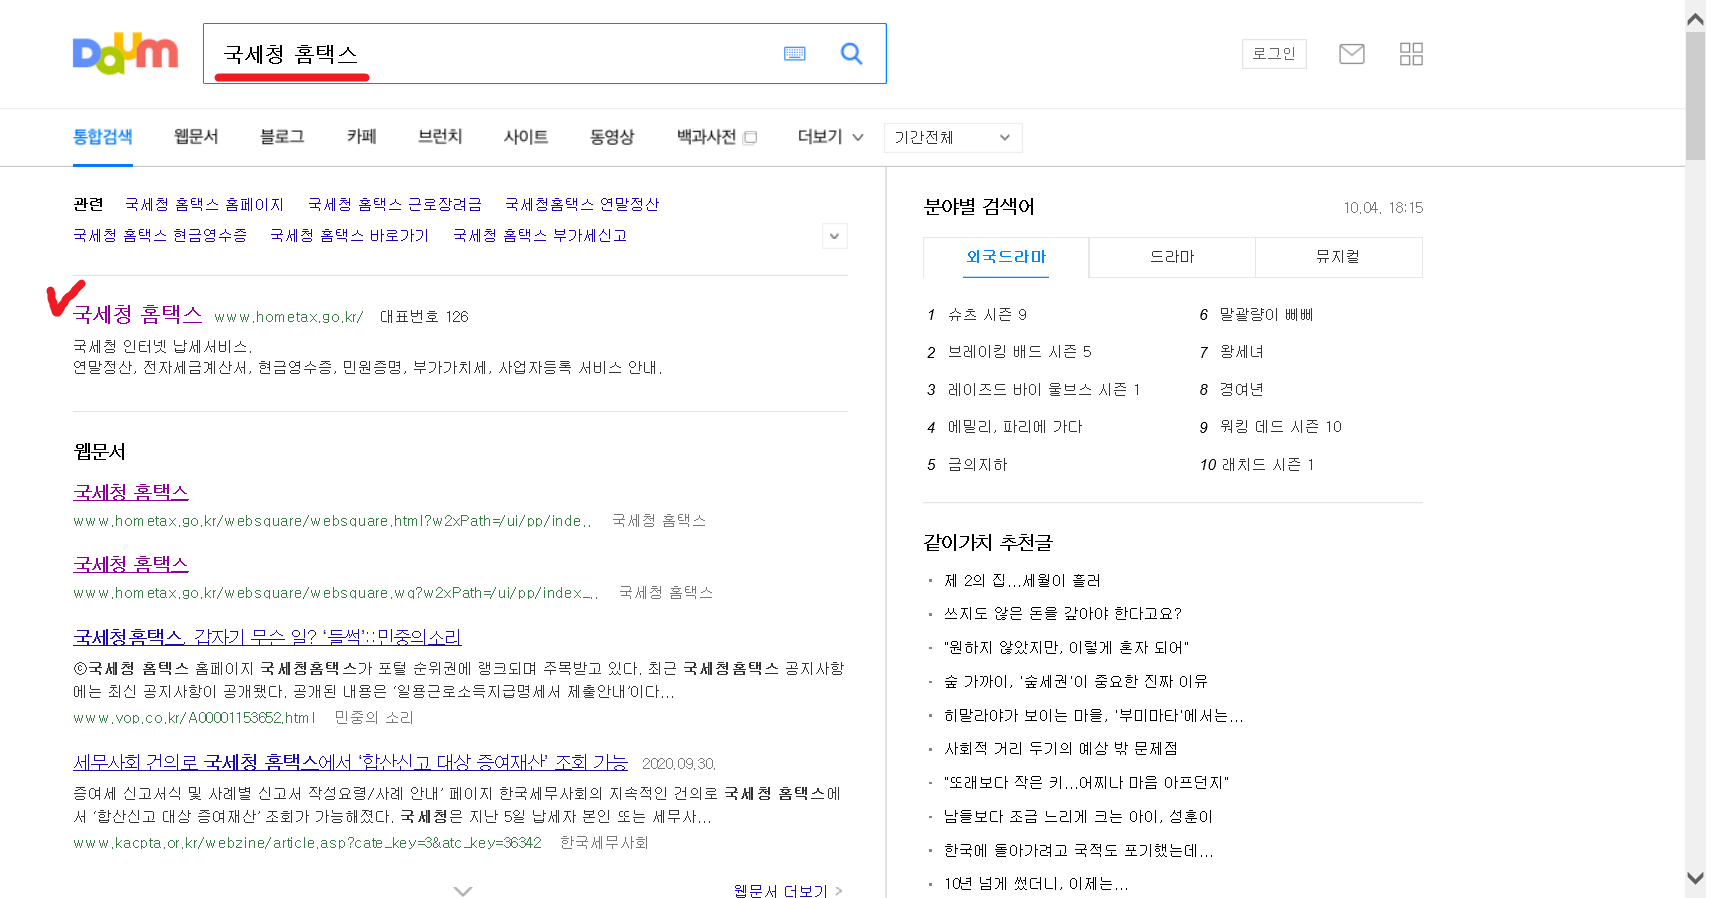Select the 뮤지컬 tab
The image size is (1711, 898).
(x=1338, y=257)
